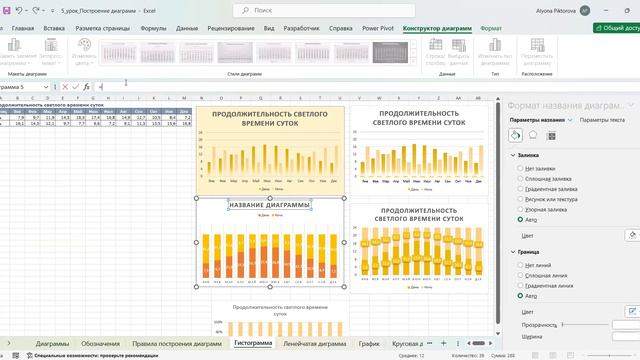Click the Общий доступ share button
Viewport: 640px width, 360px height.
point(616,28)
